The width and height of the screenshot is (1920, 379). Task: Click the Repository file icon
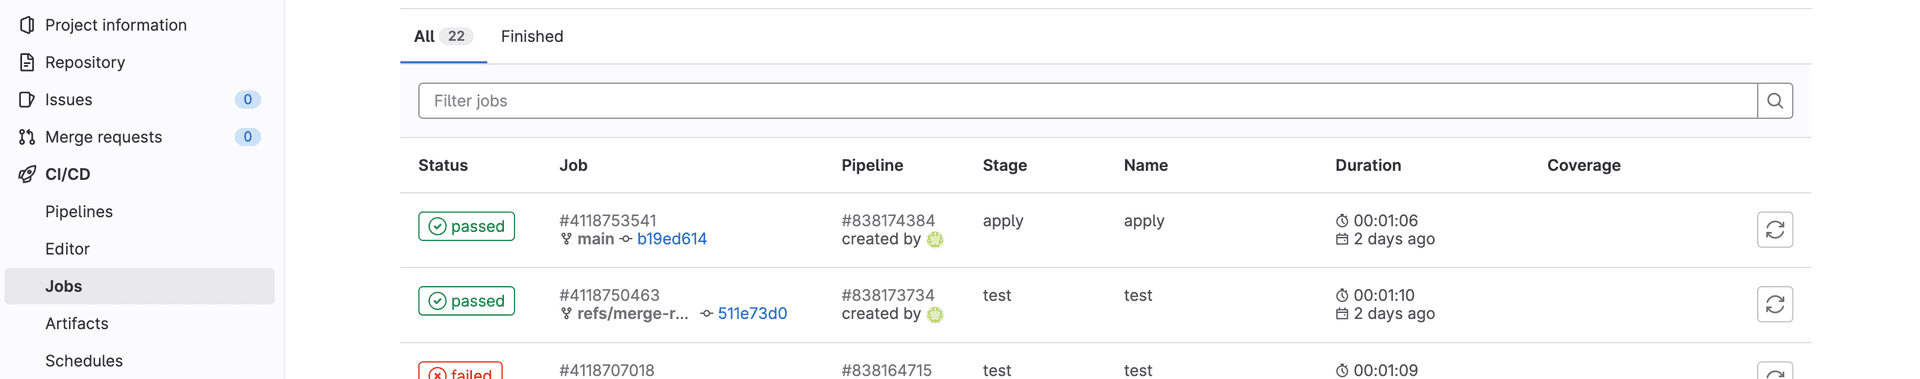point(27,62)
